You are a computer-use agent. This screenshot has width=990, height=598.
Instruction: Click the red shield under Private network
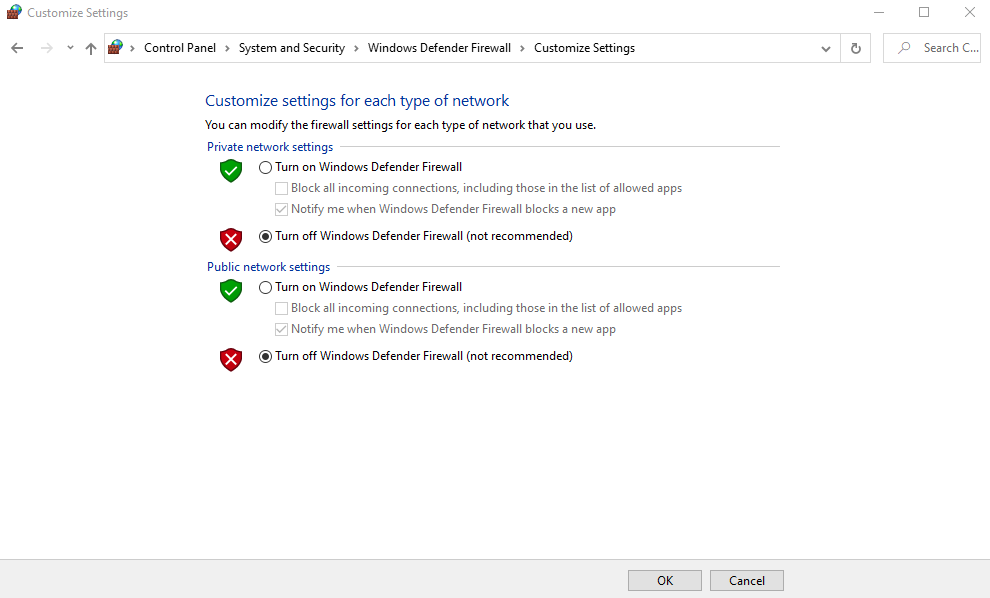pos(231,239)
